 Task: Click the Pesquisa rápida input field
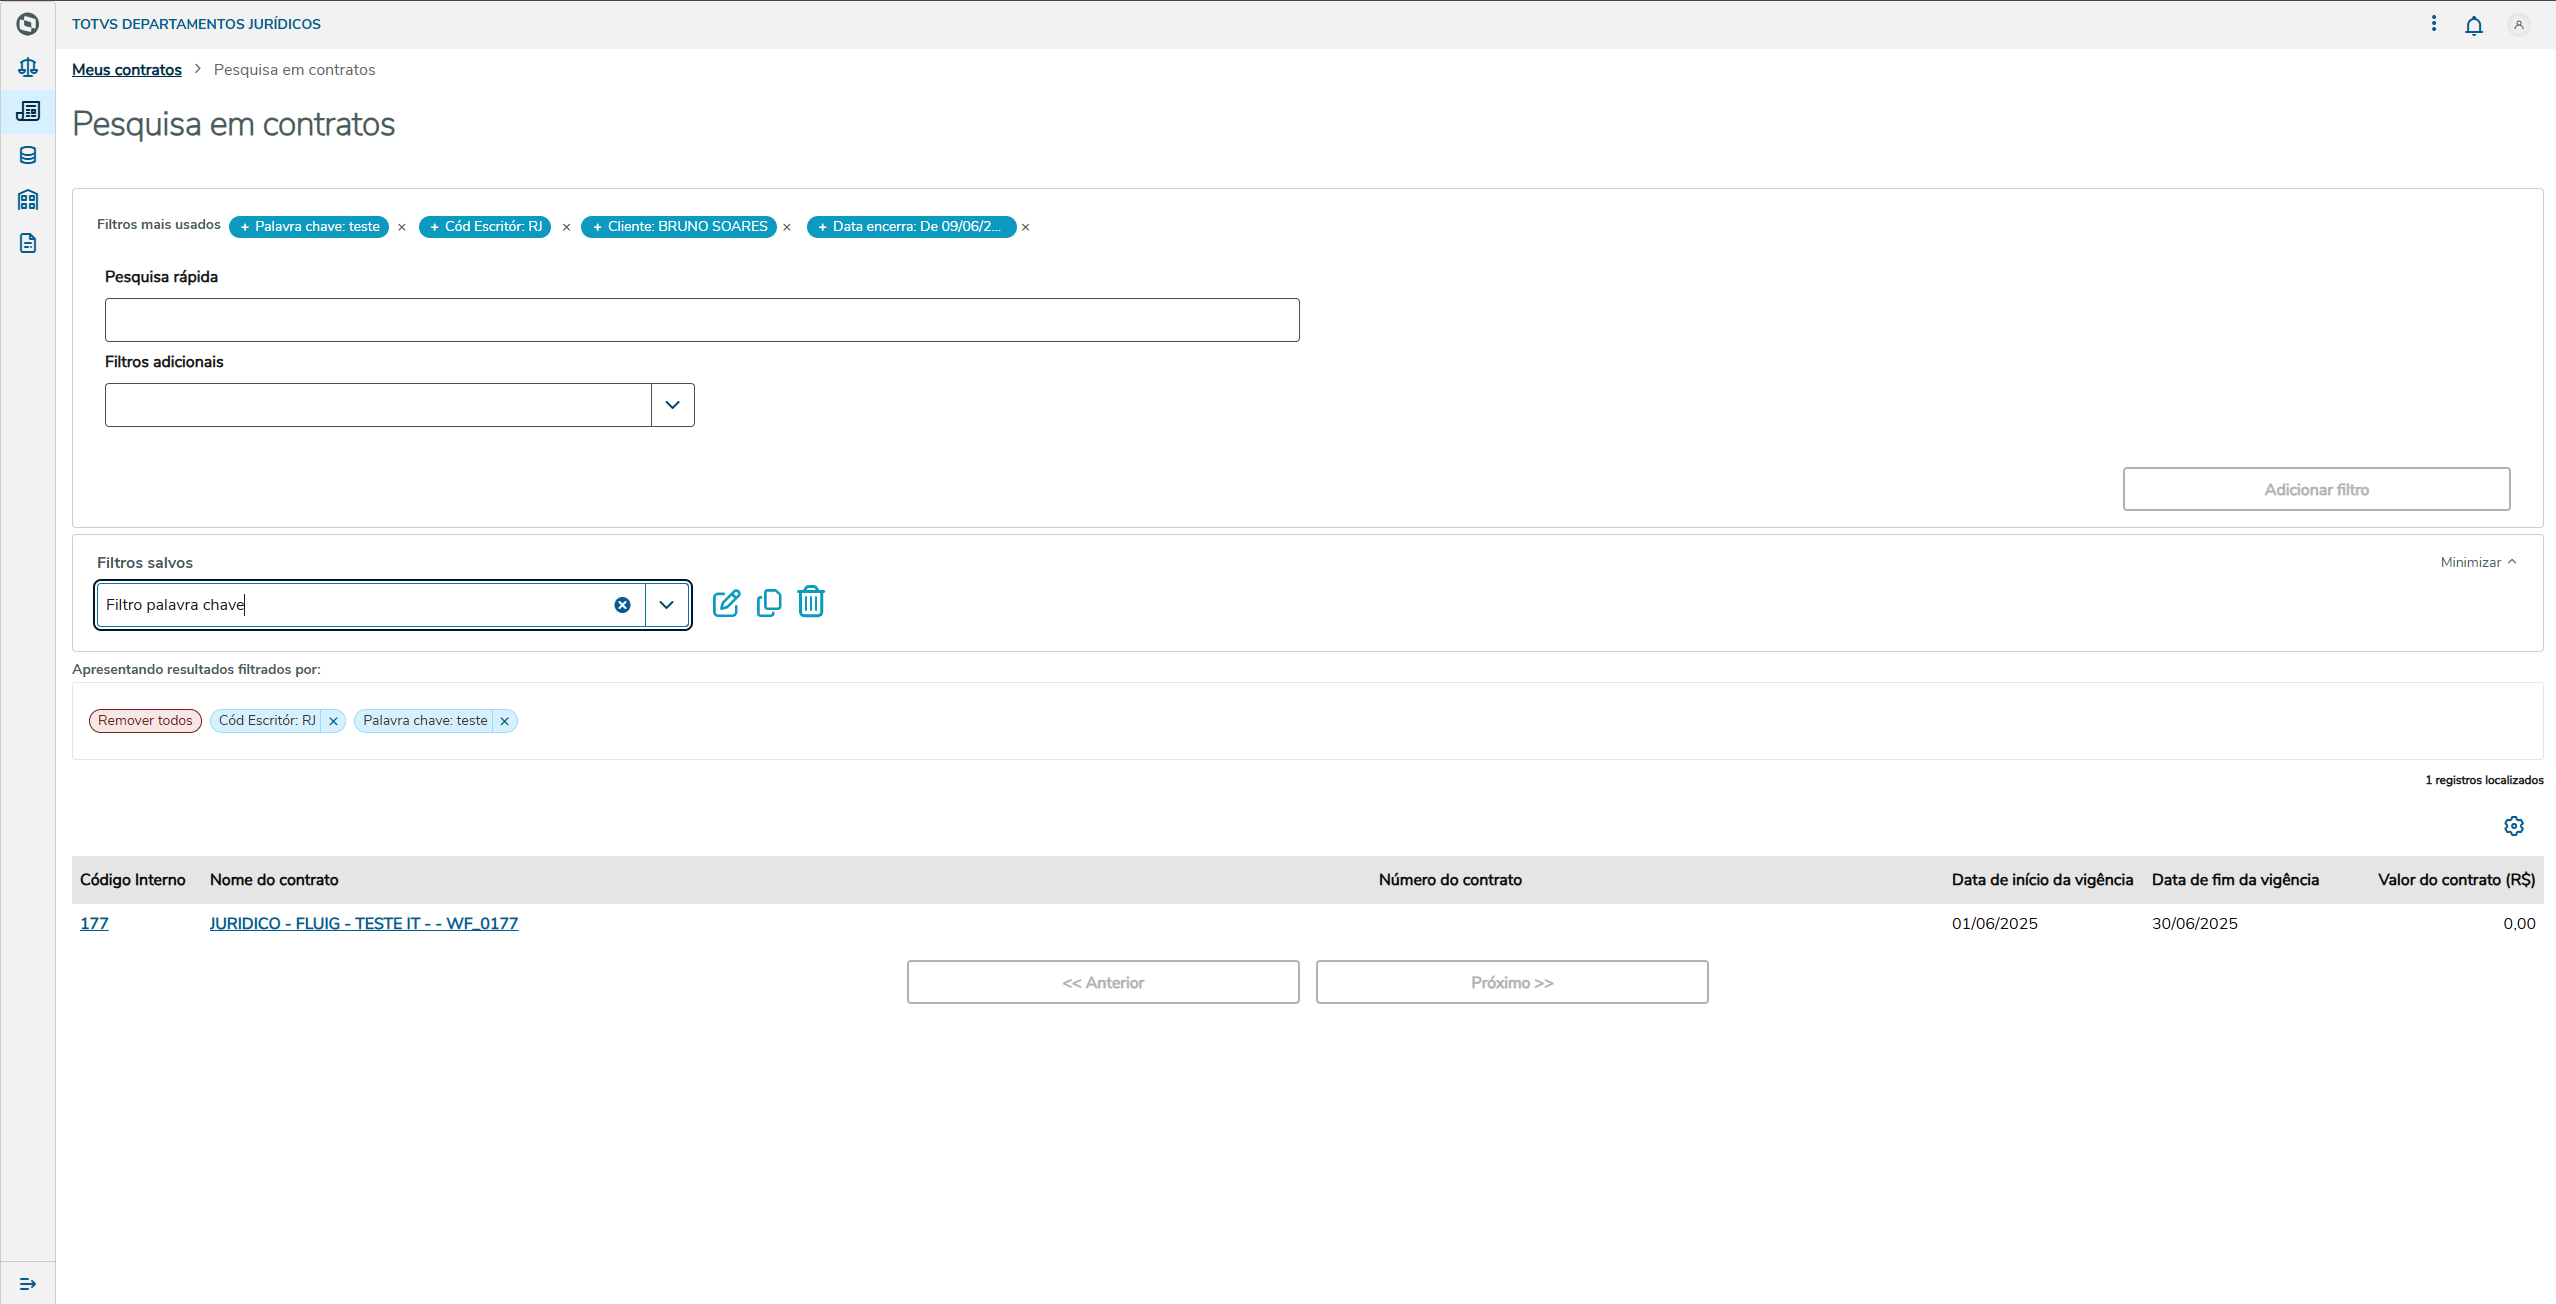(702, 320)
